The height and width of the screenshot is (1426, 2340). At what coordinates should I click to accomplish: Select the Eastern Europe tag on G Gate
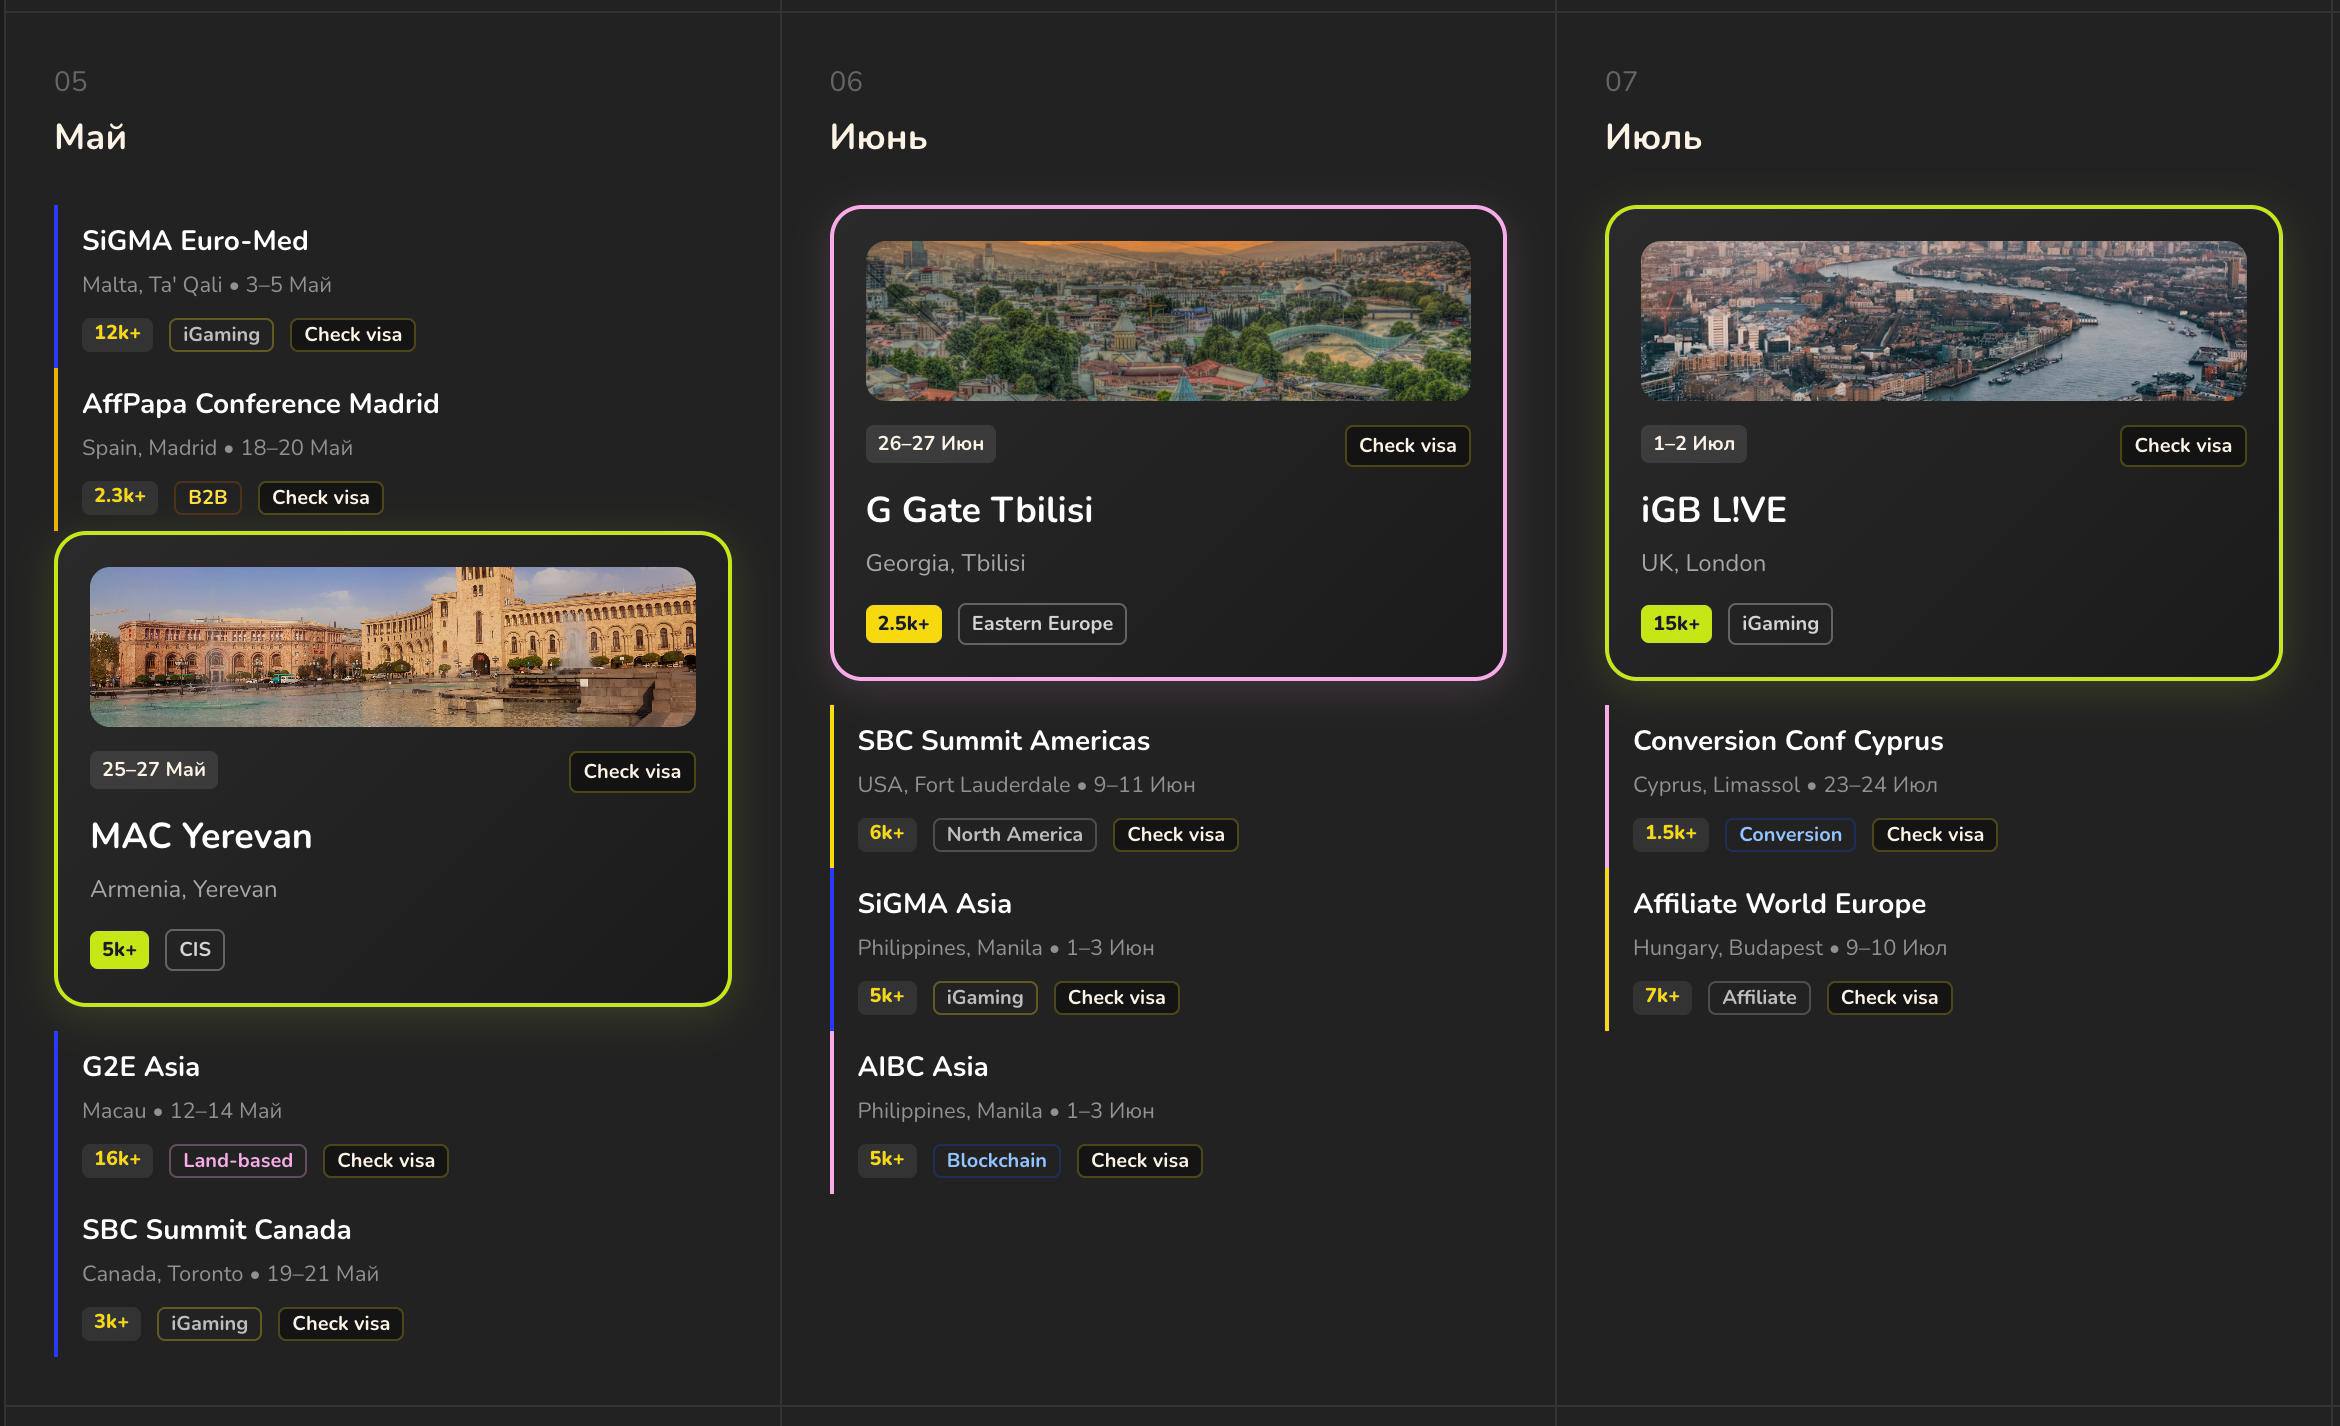[1041, 623]
